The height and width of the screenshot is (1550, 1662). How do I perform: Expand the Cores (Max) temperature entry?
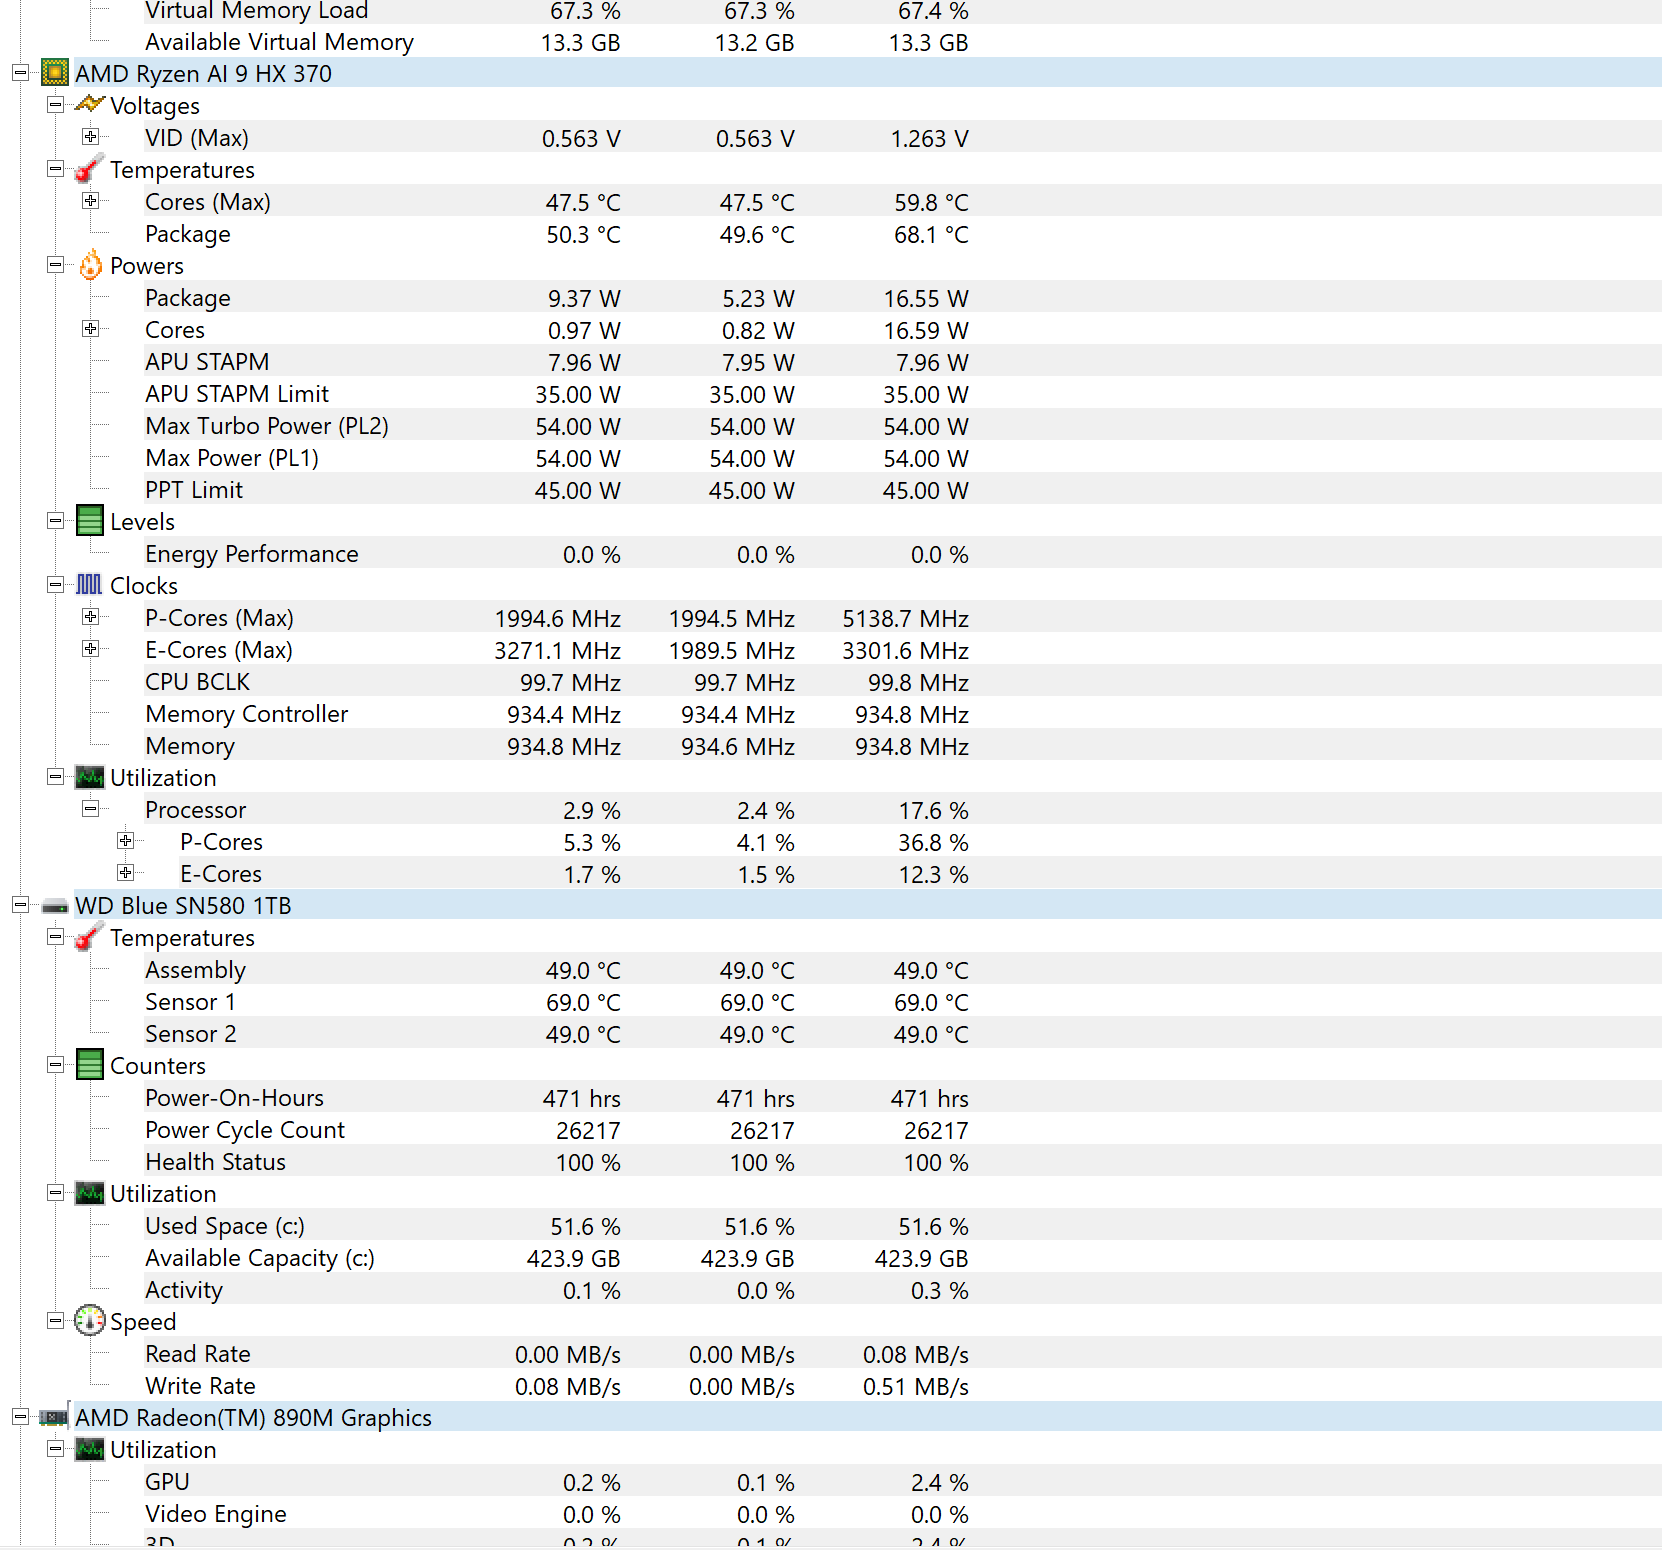(90, 201)
